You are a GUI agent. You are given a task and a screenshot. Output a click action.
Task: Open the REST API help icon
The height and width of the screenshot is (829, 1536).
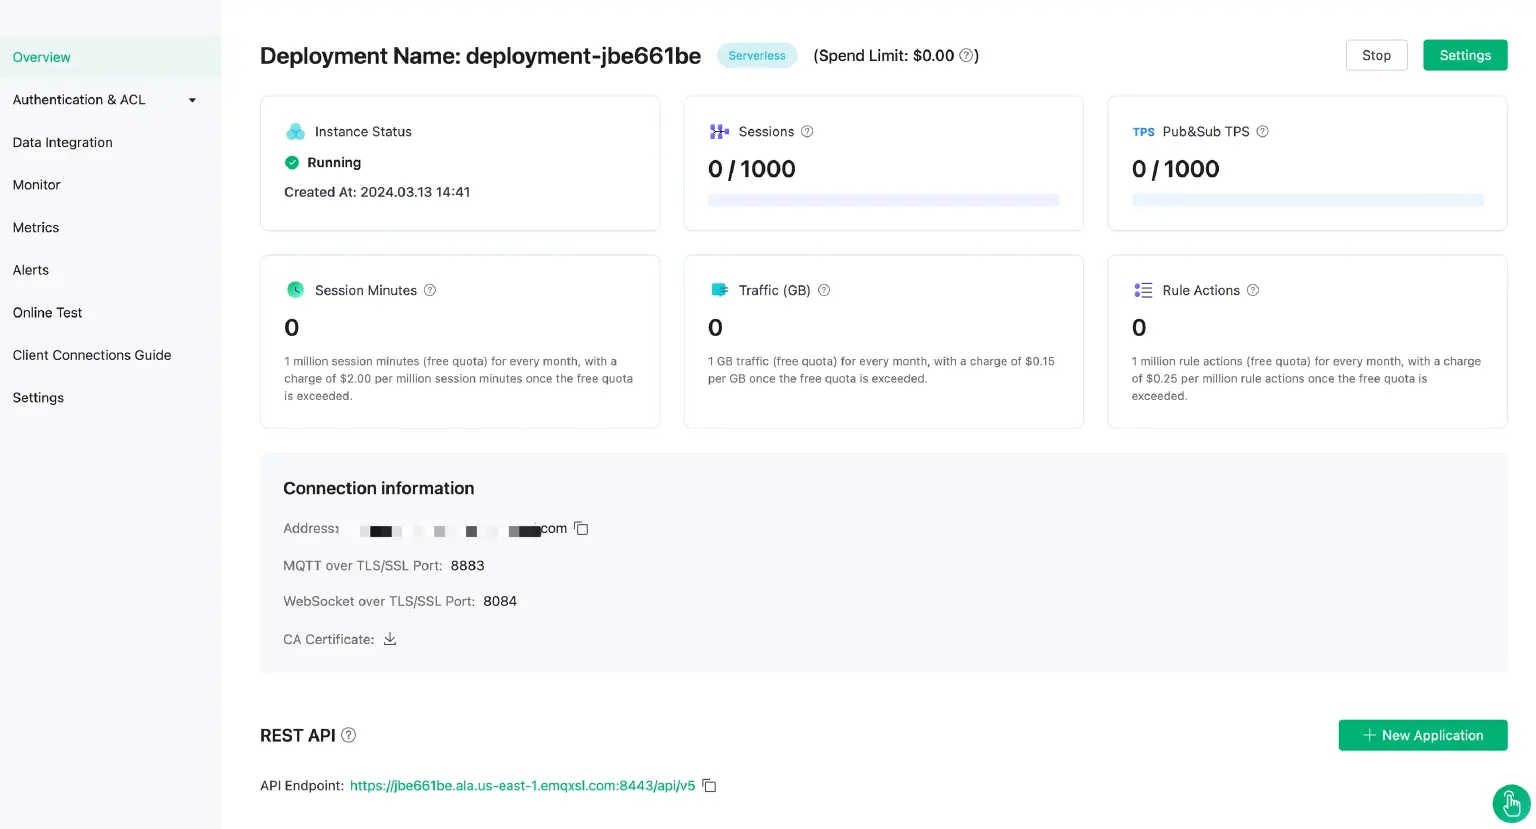(348, 735)
